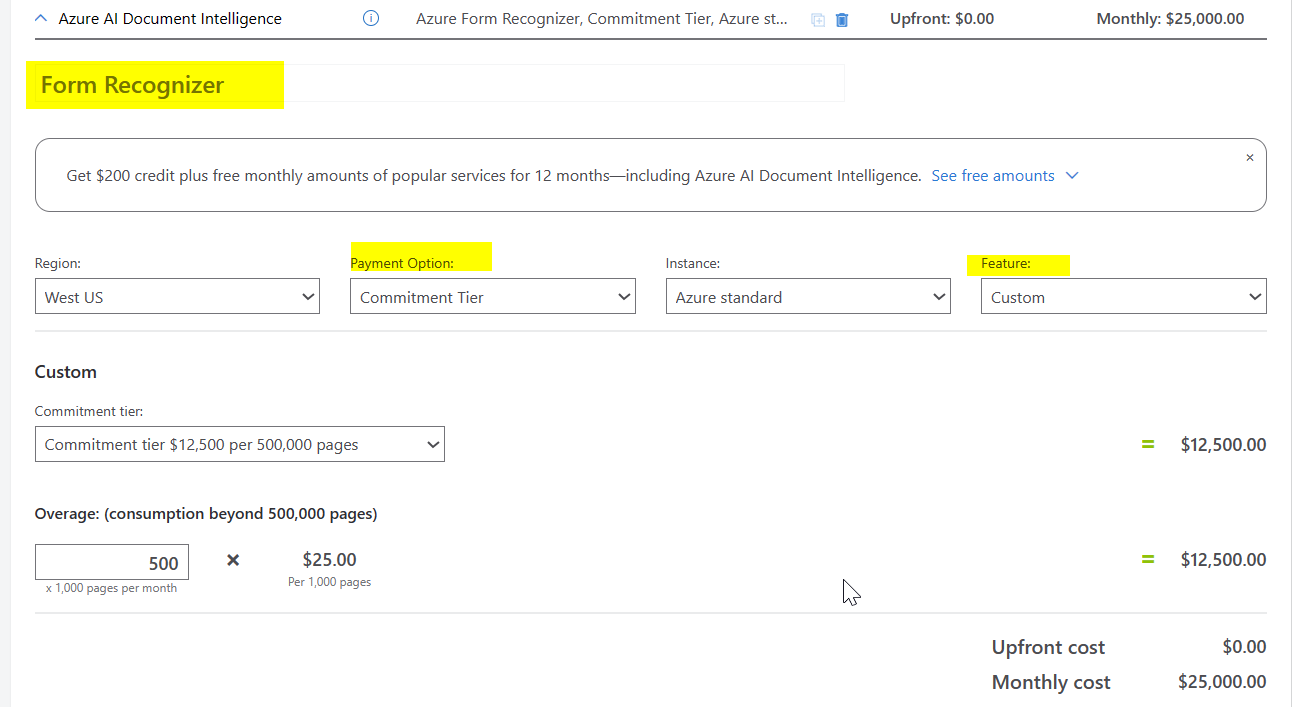Dismiss the $200 credit banner
This screenshot has height=707, width=1292.
point(1249,158)
